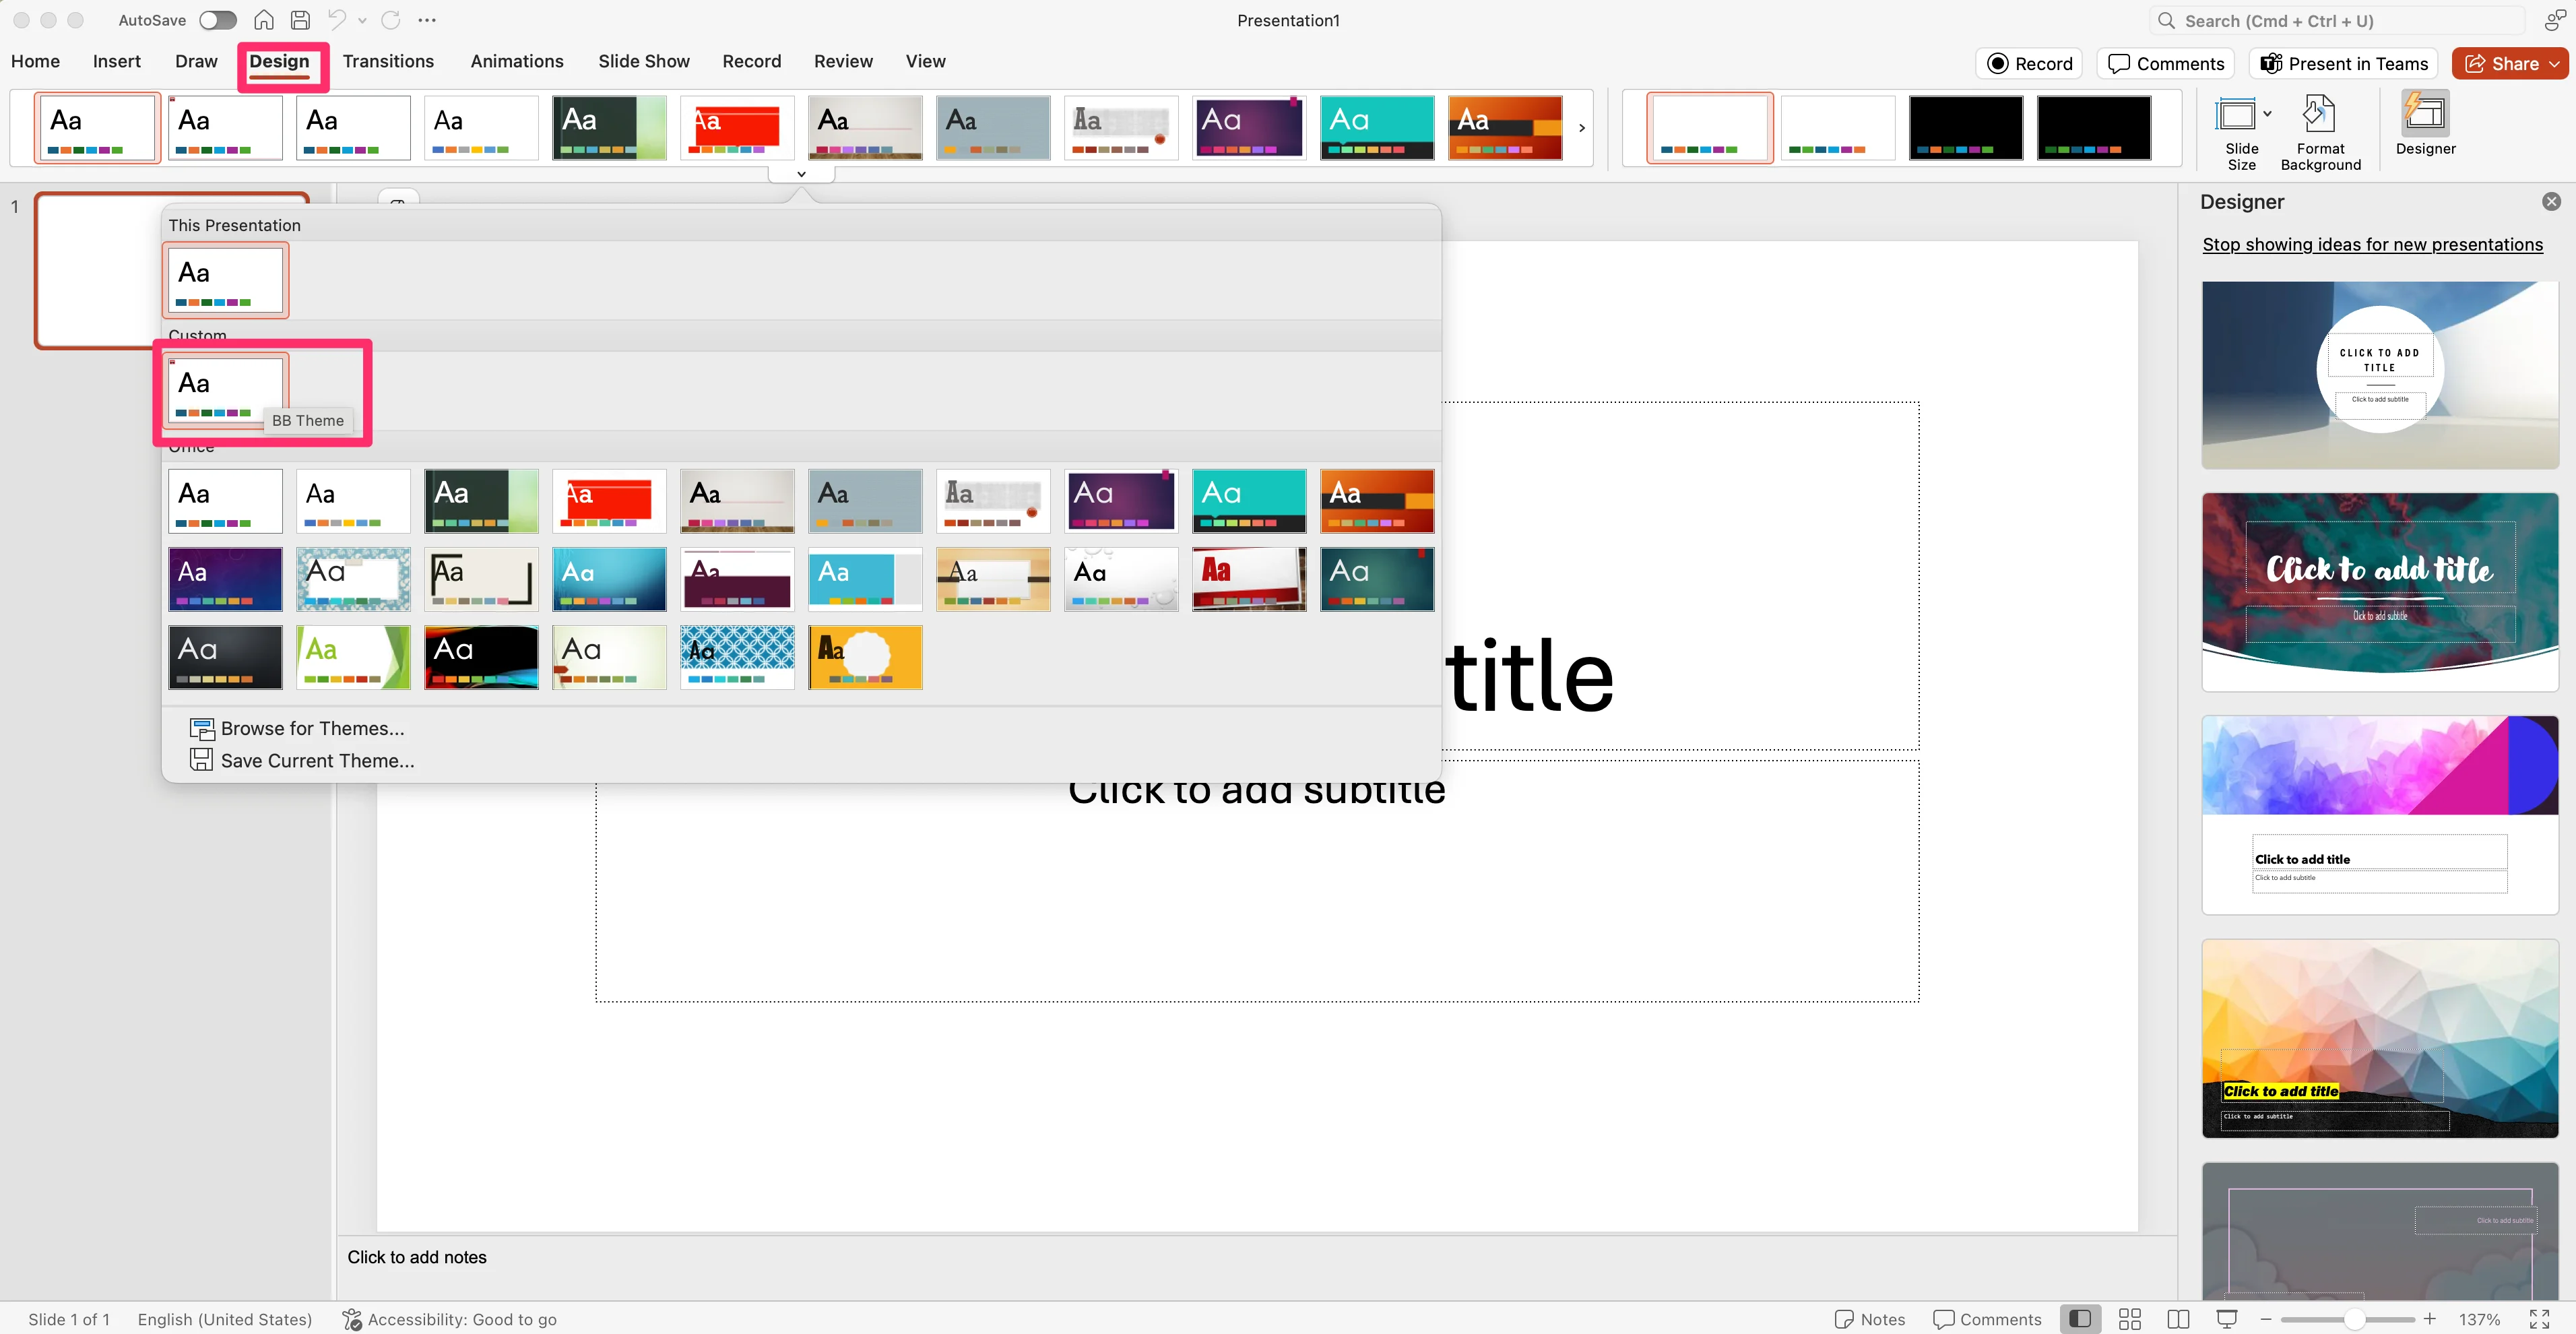Open the Transitions tab

point(388,61)
